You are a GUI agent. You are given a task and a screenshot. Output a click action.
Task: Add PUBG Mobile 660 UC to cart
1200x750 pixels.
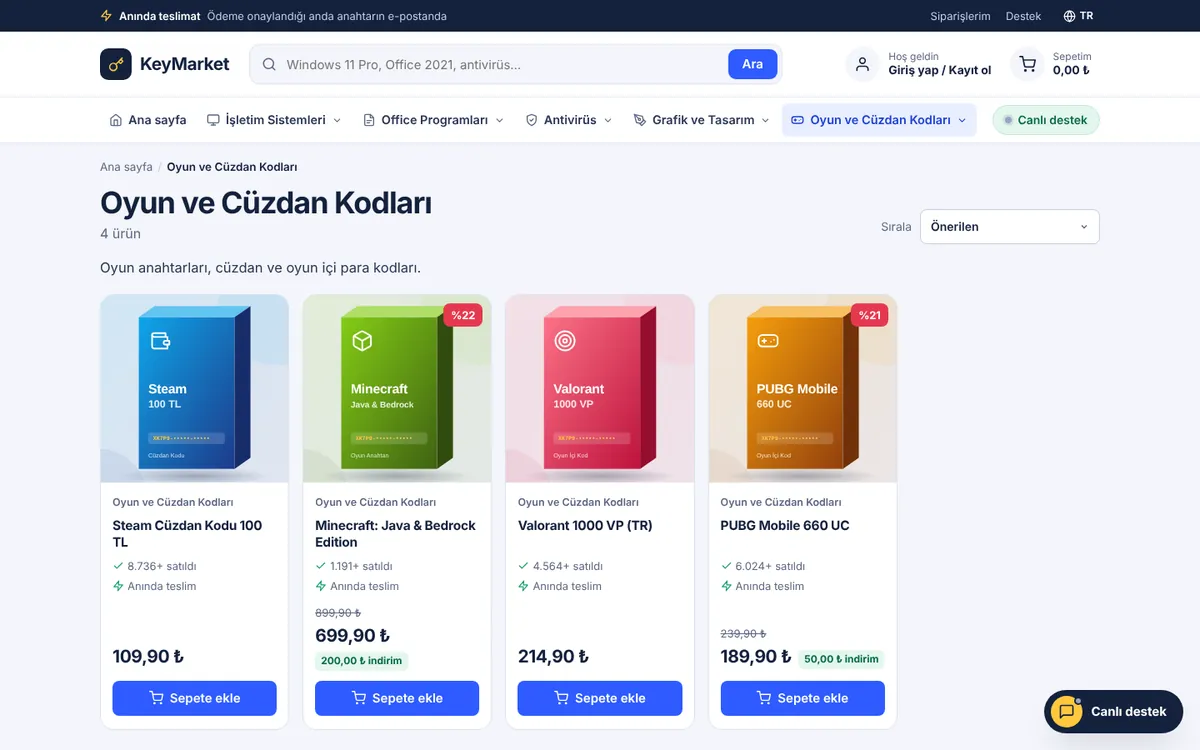click(x=802, y=698)
